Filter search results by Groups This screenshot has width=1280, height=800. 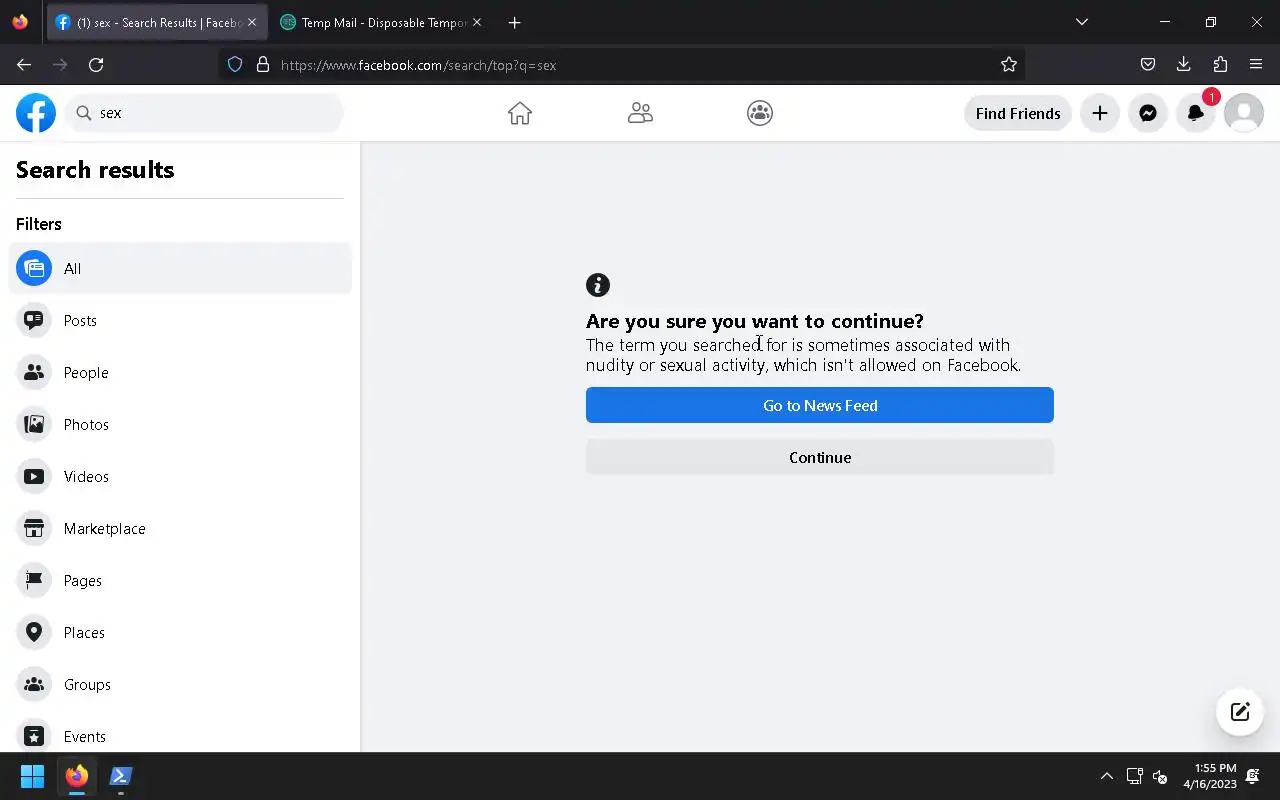point(180,684)
